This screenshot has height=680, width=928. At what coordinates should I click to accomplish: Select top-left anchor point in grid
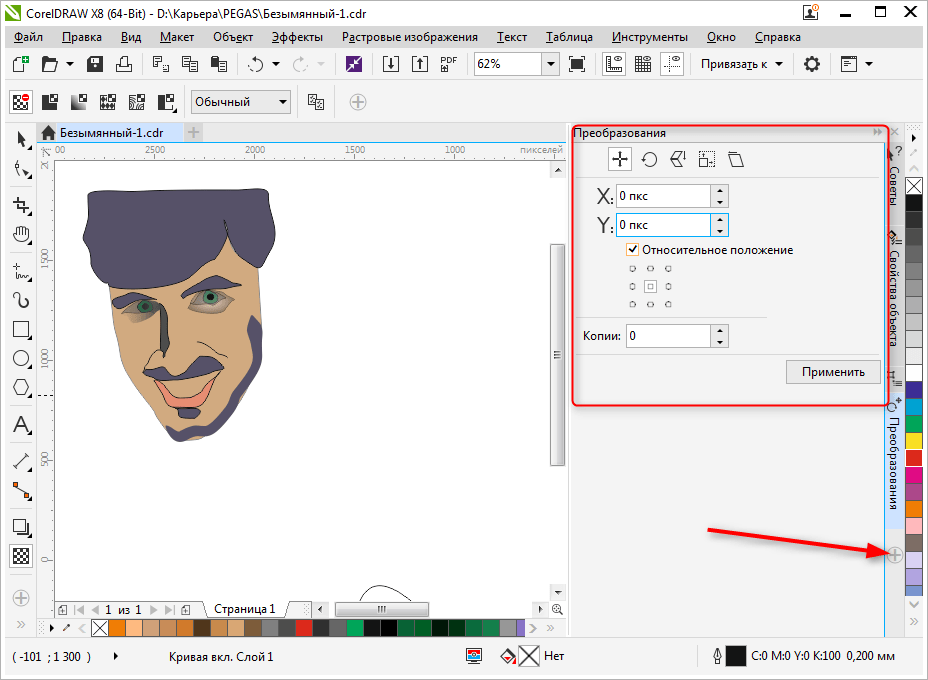click(x=632, y=268)
